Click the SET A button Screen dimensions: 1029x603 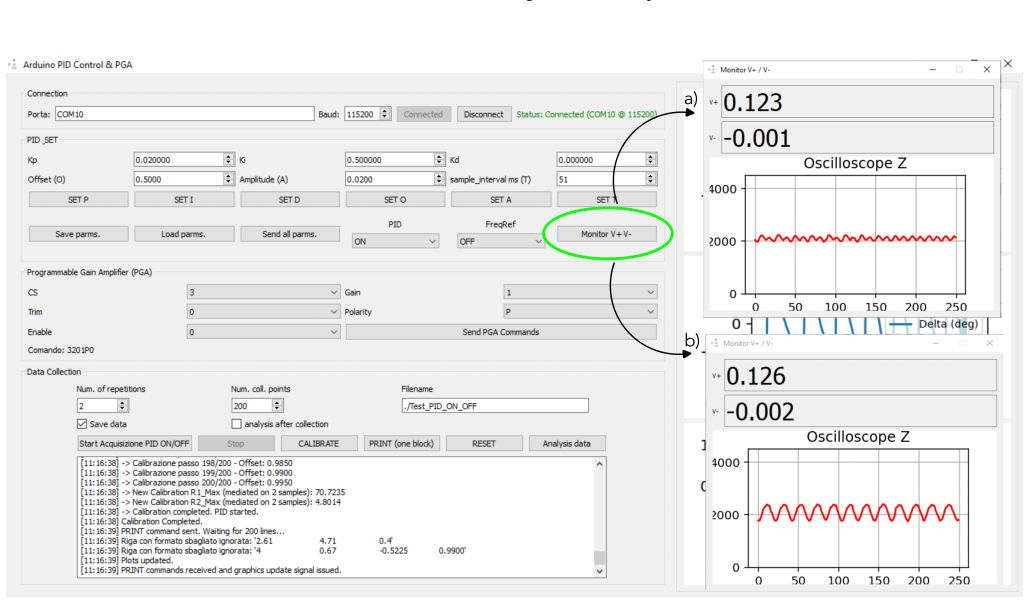(x=501, y=199)
